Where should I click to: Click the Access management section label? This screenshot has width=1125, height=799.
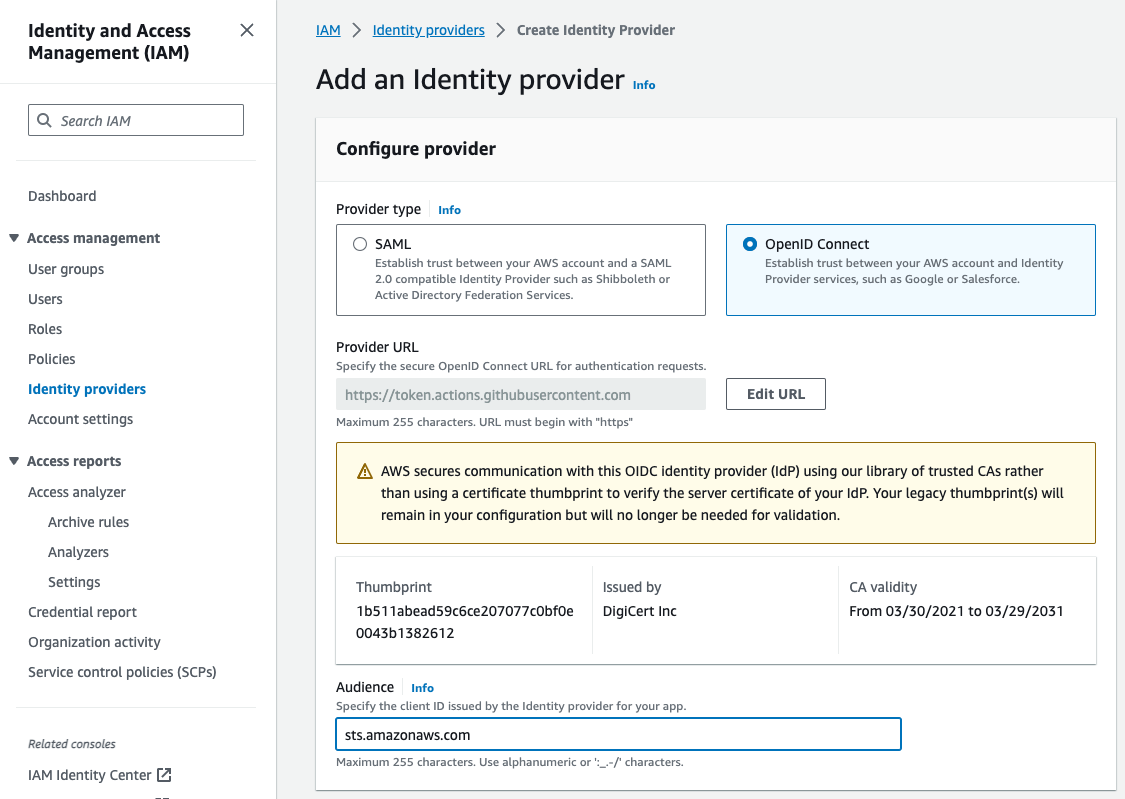(93, 238)
